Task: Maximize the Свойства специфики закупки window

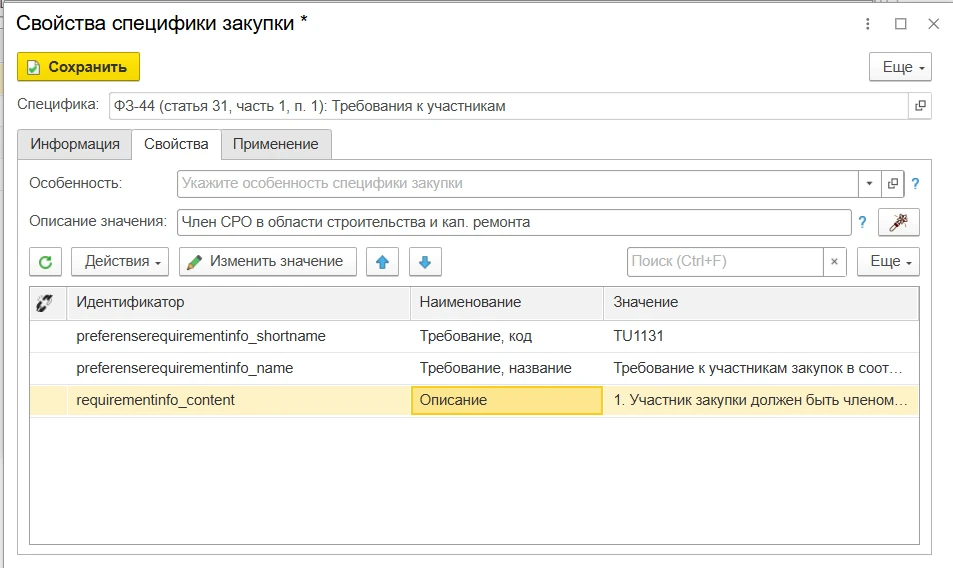Action: click(901, 24)
